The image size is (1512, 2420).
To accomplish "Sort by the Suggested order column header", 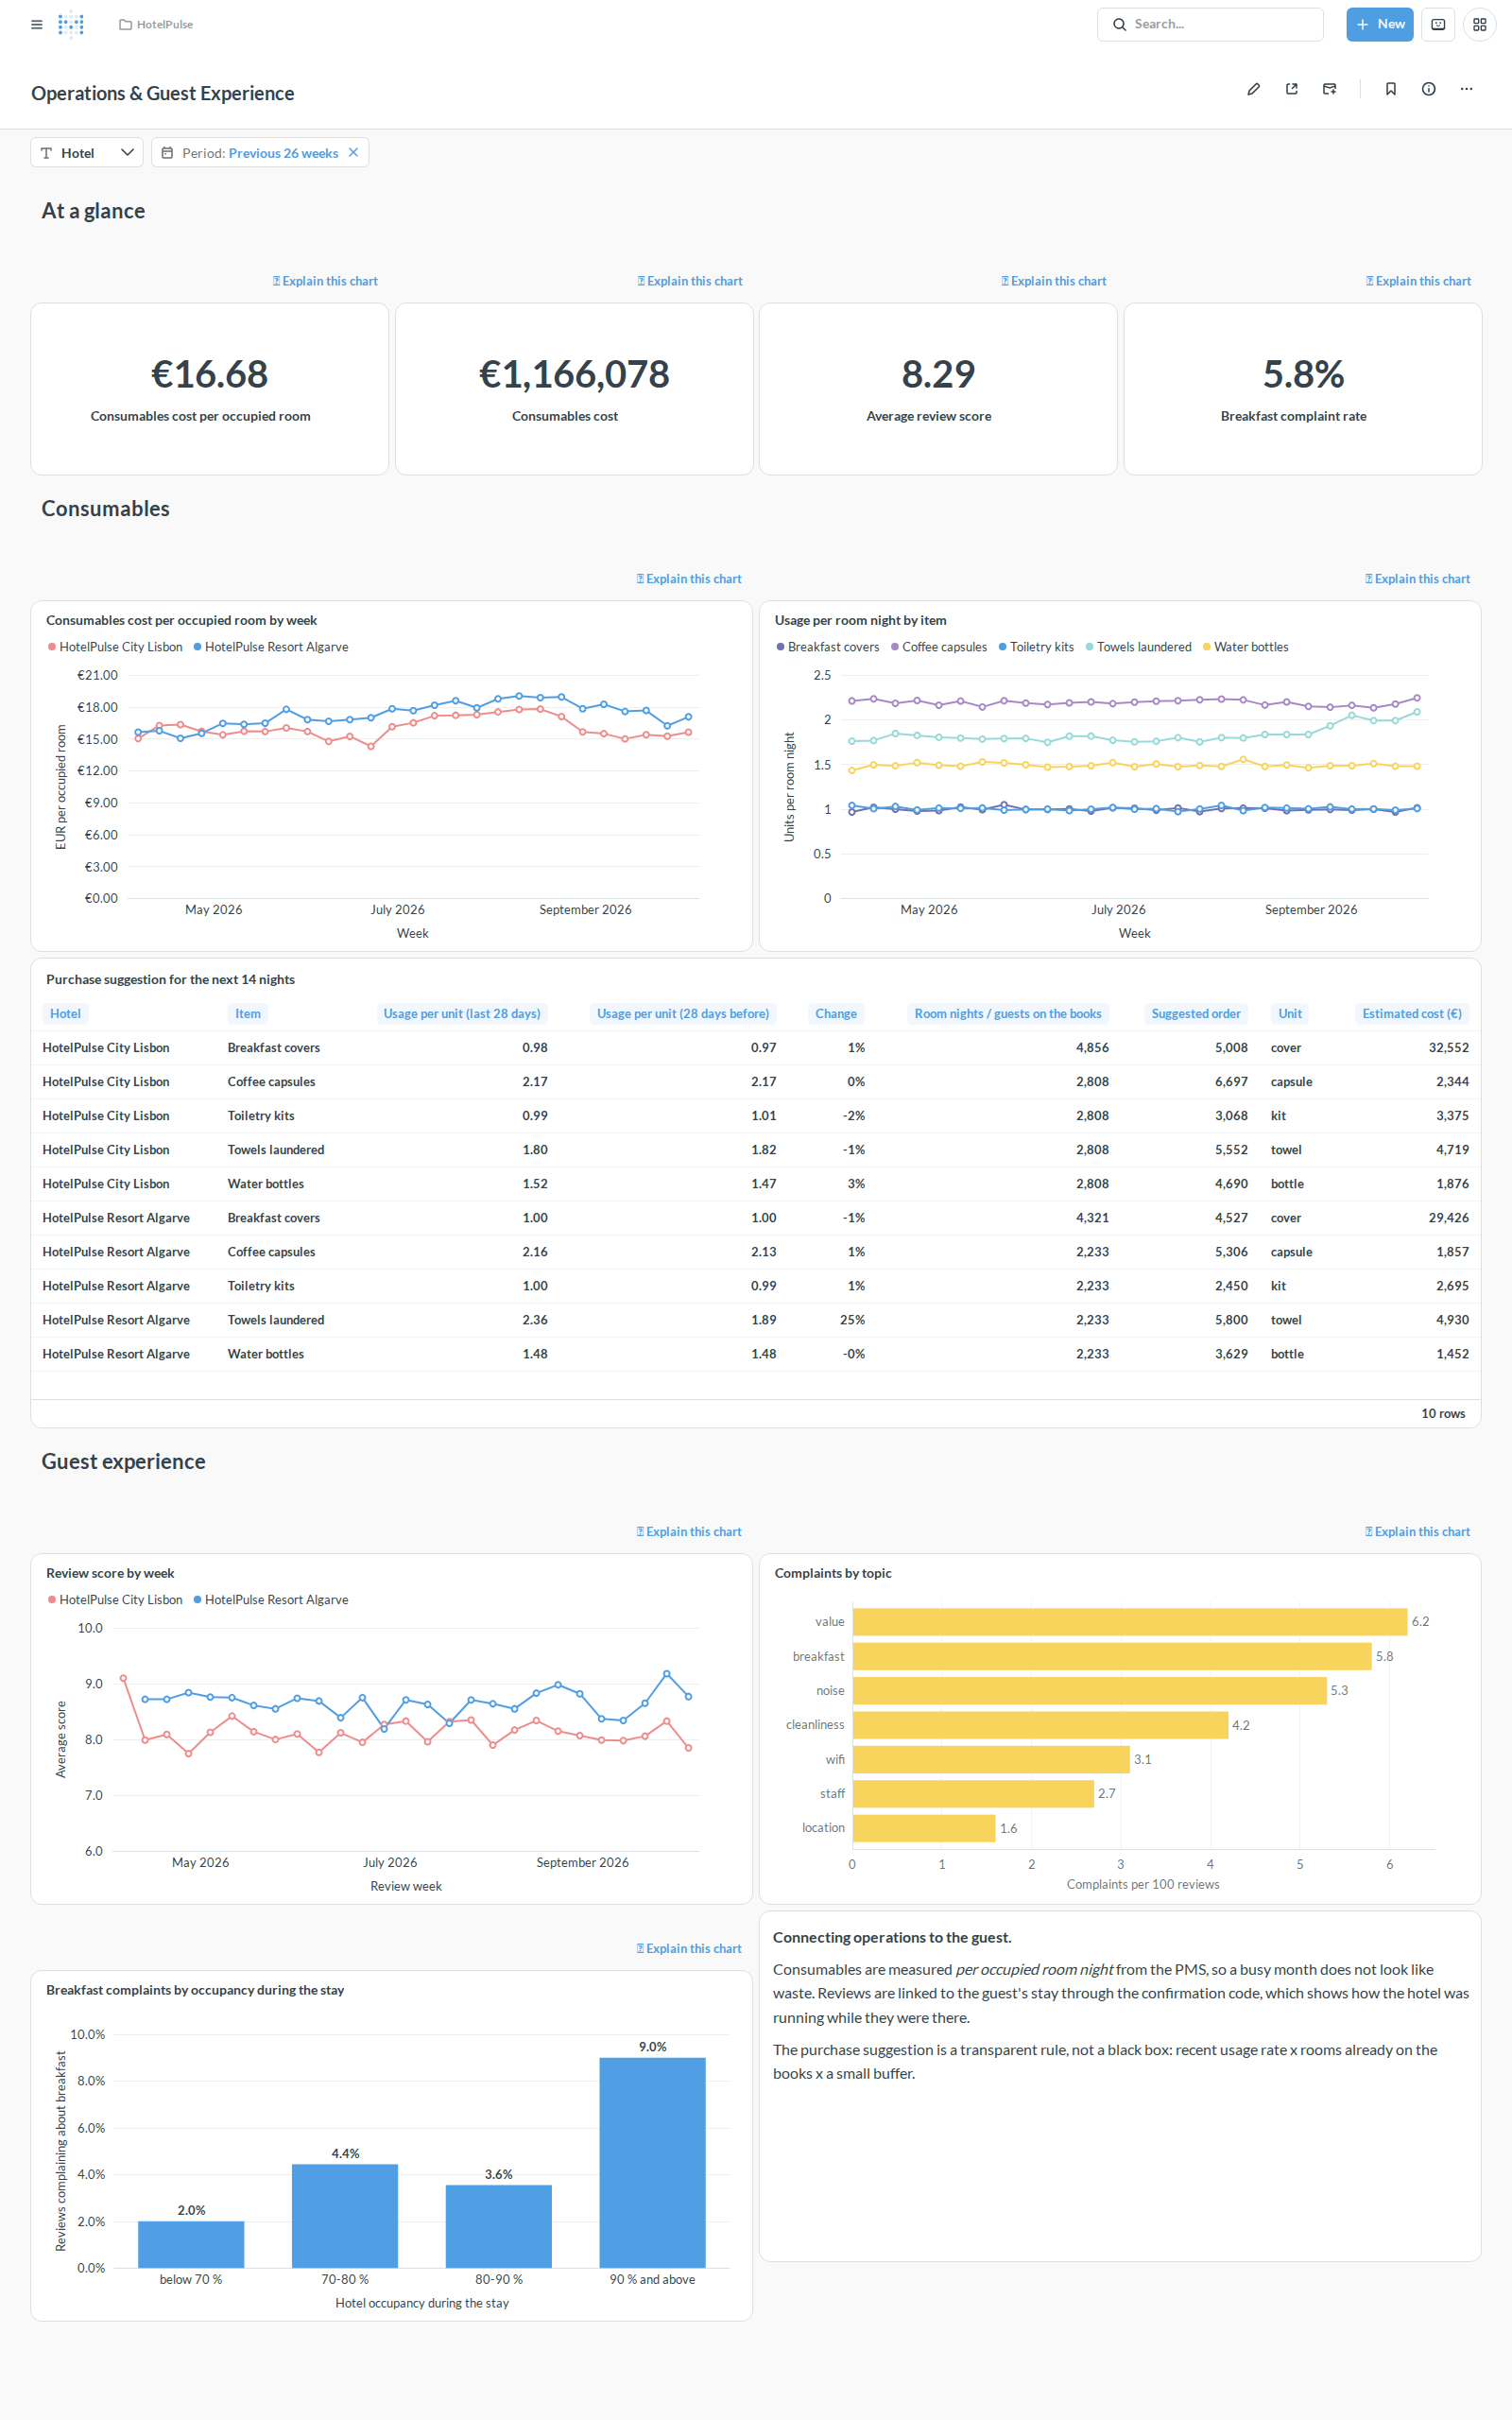I will (1196, 1014).
